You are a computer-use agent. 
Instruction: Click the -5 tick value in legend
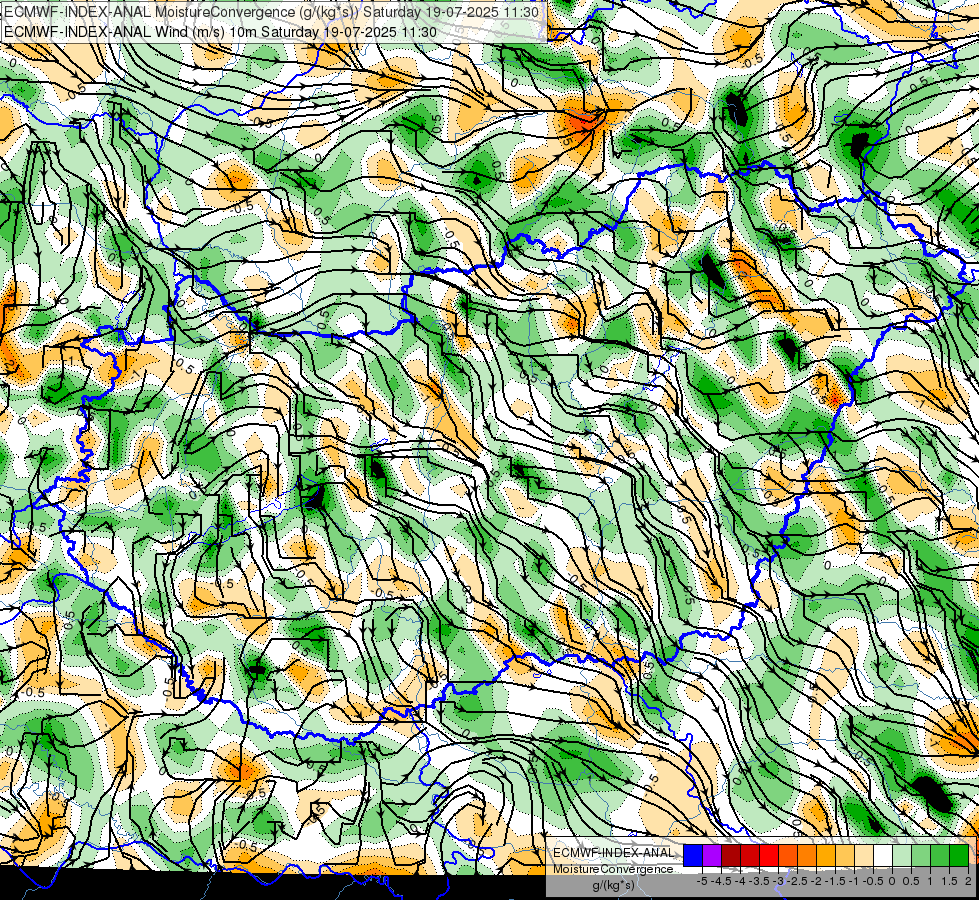702,881
